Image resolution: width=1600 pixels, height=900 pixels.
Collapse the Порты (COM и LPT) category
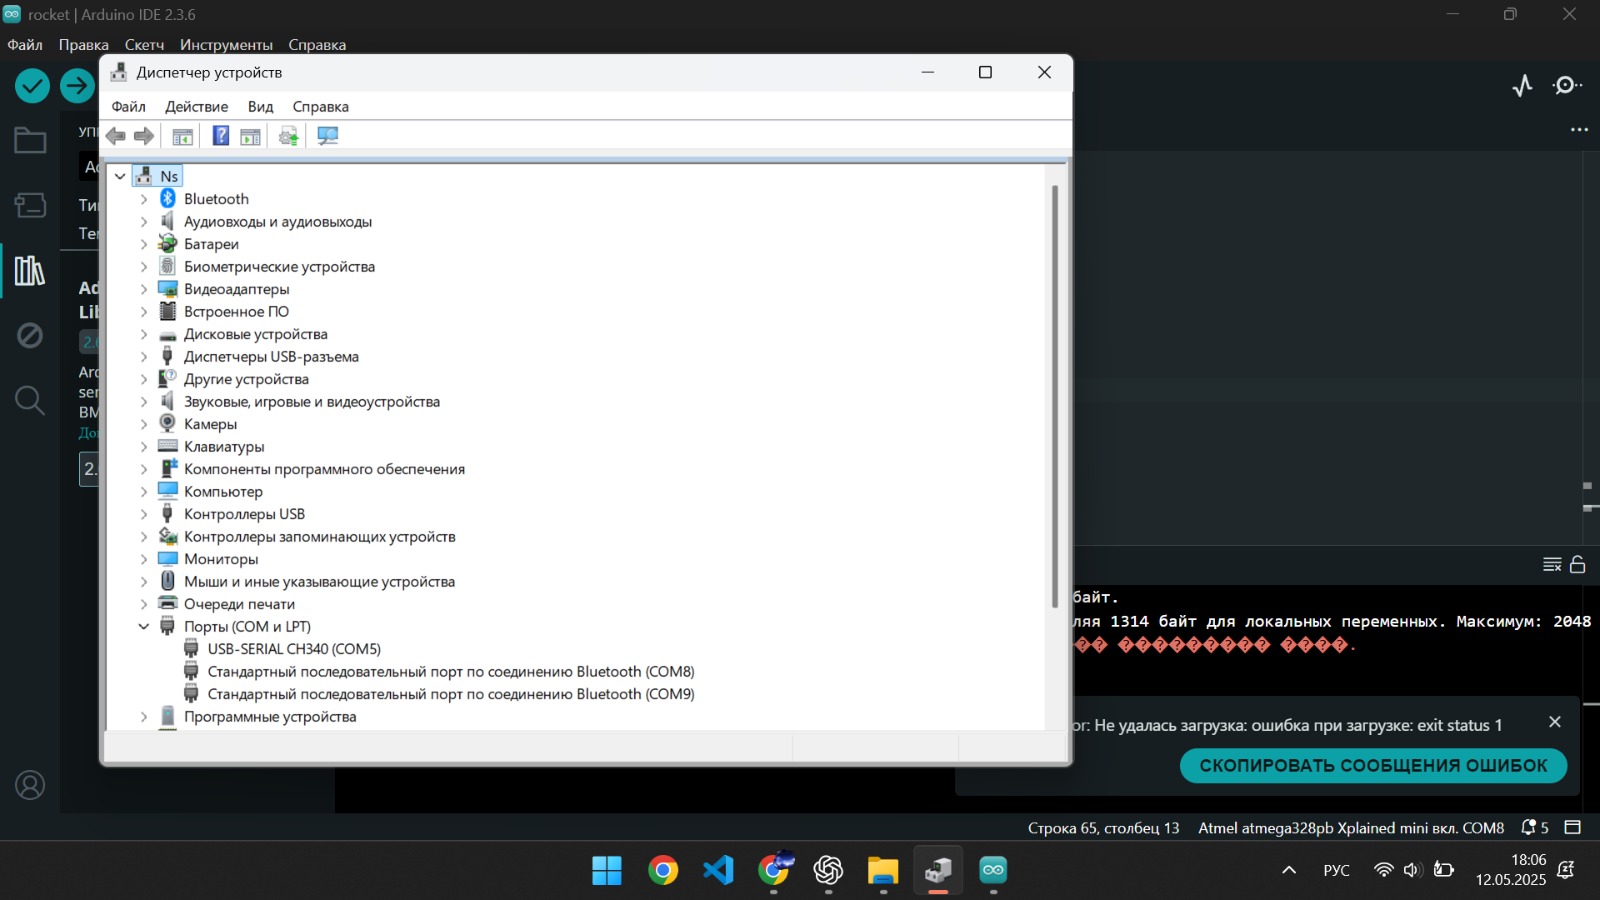click(144, 626)
